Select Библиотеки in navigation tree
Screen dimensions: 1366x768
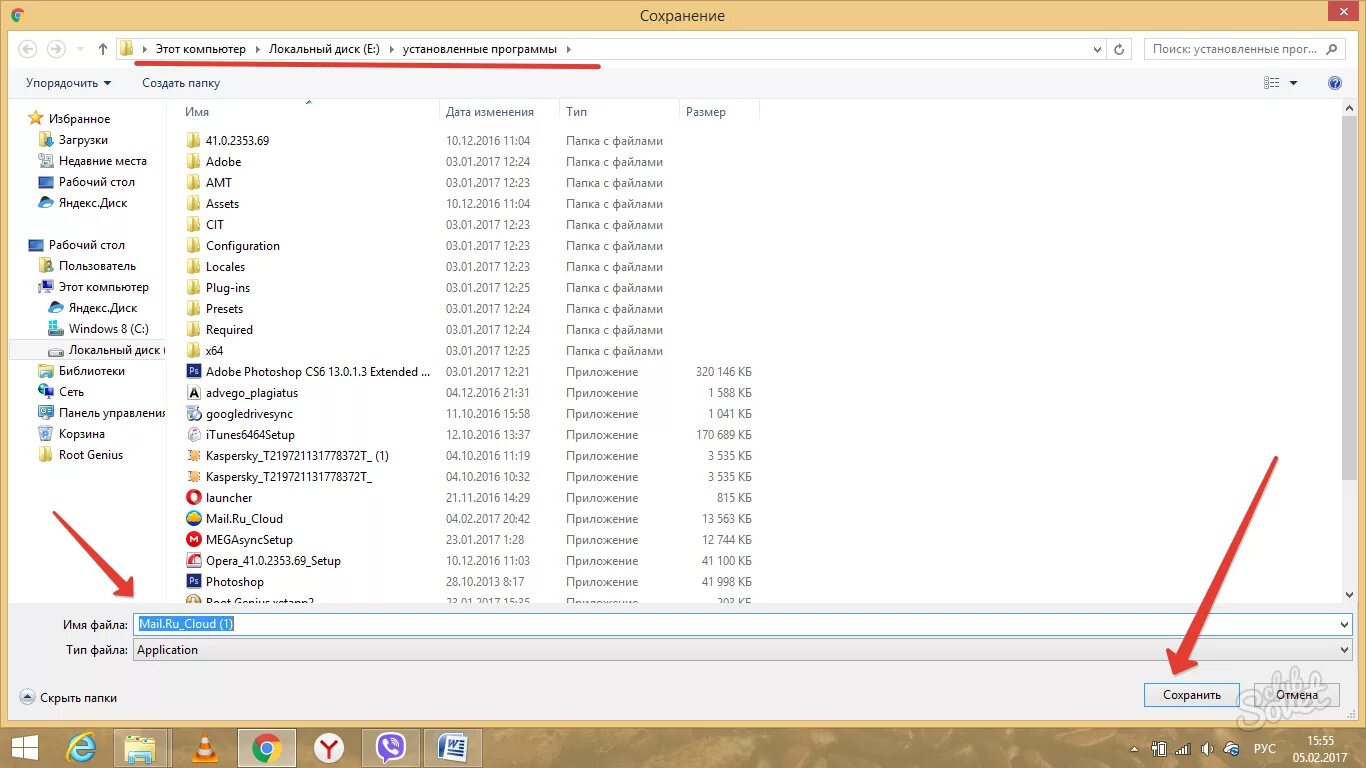(91, 371)
